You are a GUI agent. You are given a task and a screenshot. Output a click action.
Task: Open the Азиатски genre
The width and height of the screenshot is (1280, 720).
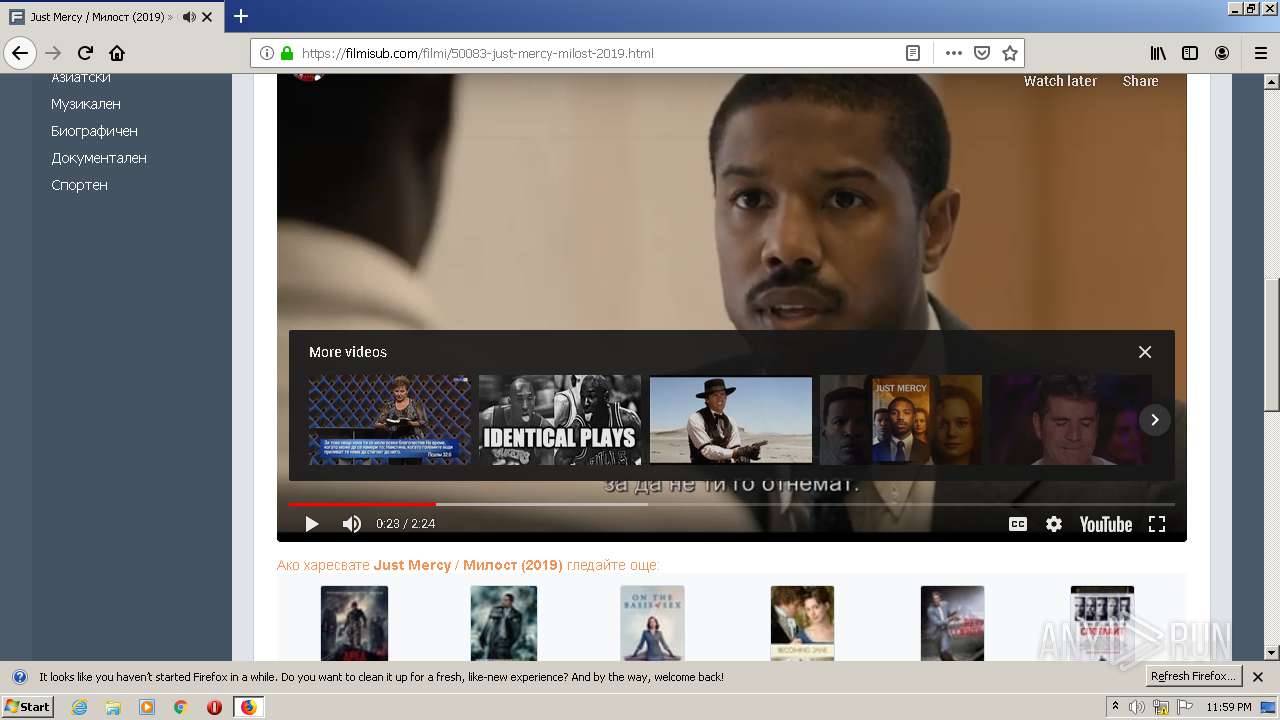[81, 78]
